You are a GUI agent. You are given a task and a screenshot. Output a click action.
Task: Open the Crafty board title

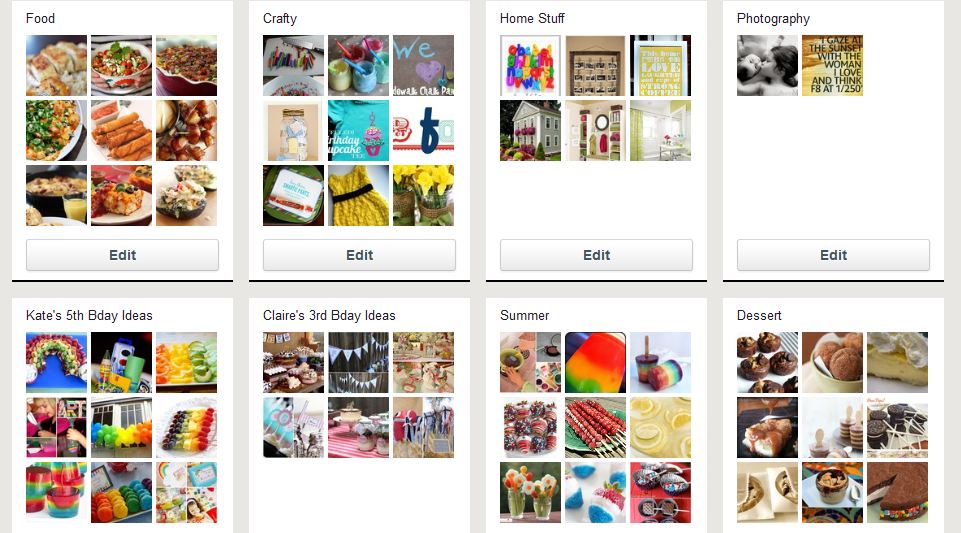tap(279, 18)
